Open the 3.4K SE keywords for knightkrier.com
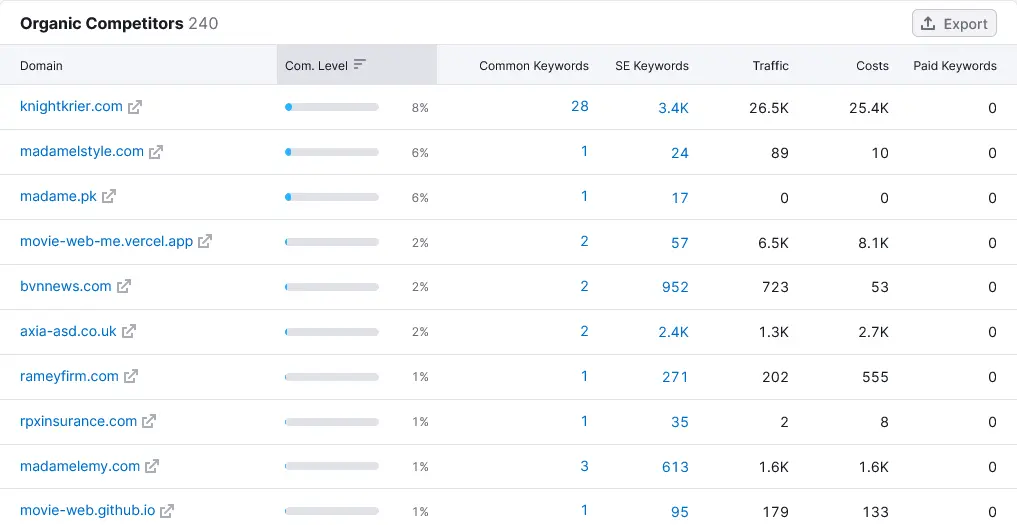 pos(673,108)
